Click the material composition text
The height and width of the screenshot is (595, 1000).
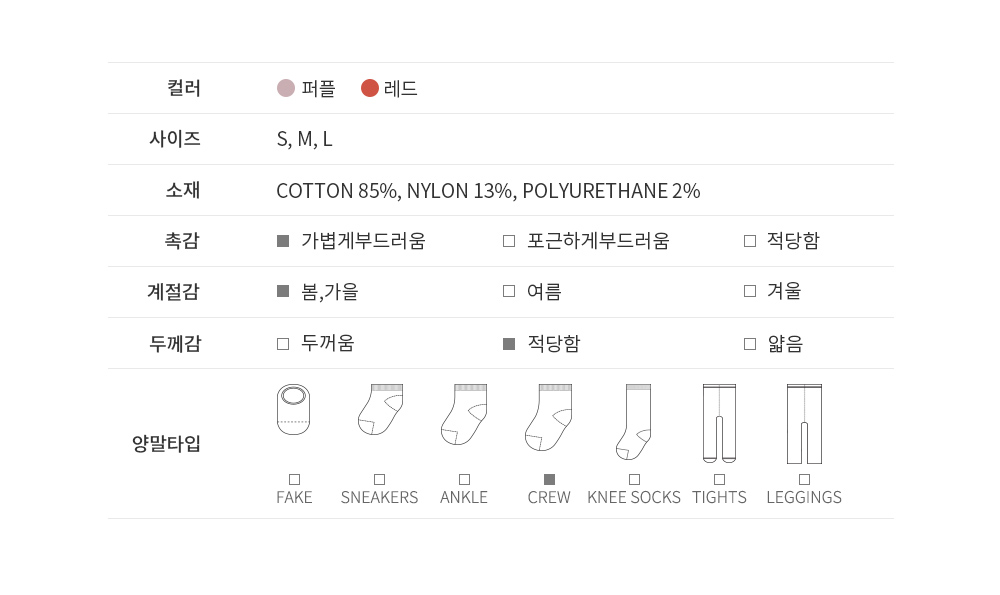[488, 190]
